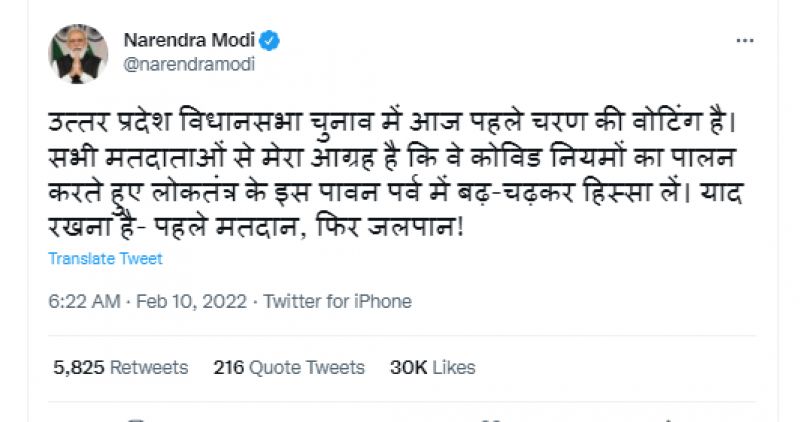Screen dimensions: 800x422
Task: Open Narendra Modi's profile photo
Action: (x=78, y=53)
